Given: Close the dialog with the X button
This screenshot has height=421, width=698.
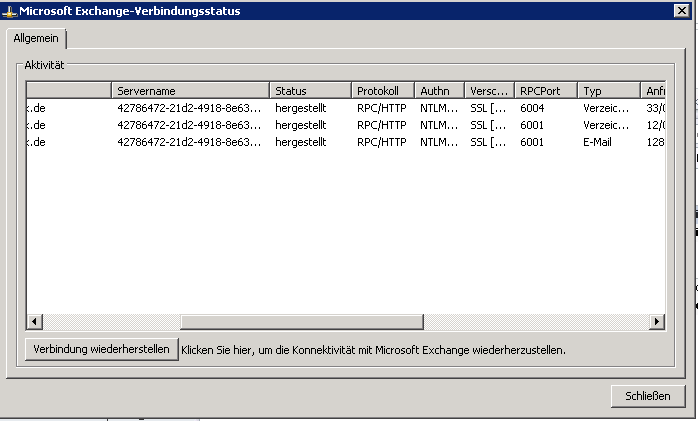Looking at the screenshot, I should click(682, 10).
